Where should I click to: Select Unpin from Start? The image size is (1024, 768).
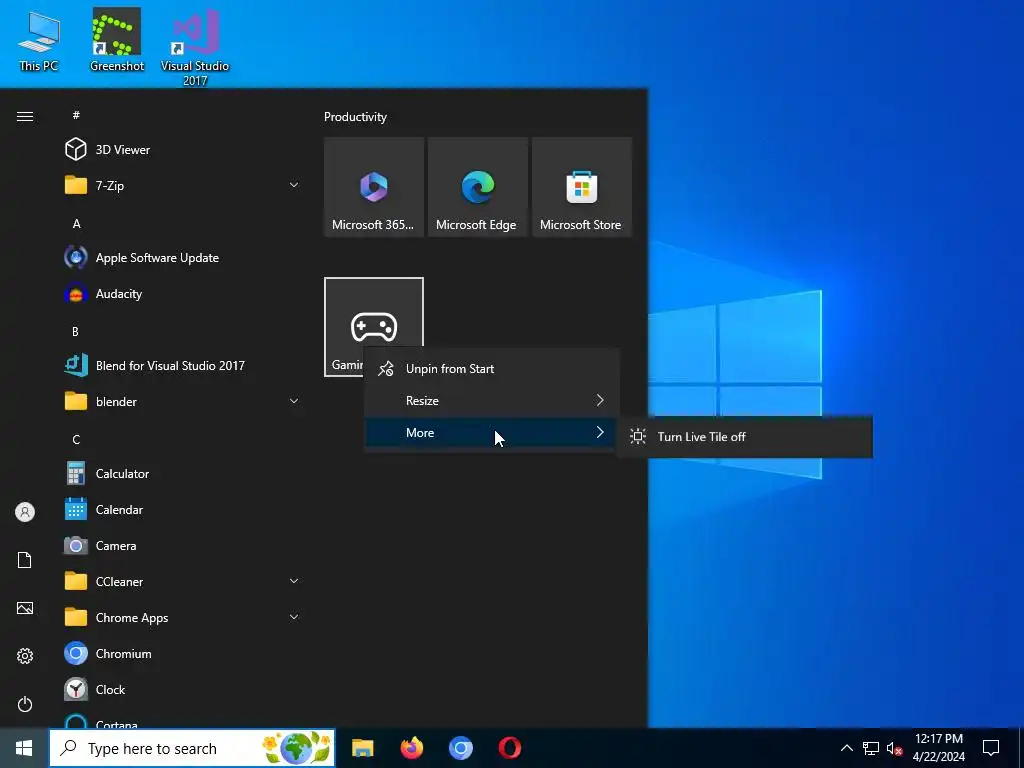click(x=491, y=369)
